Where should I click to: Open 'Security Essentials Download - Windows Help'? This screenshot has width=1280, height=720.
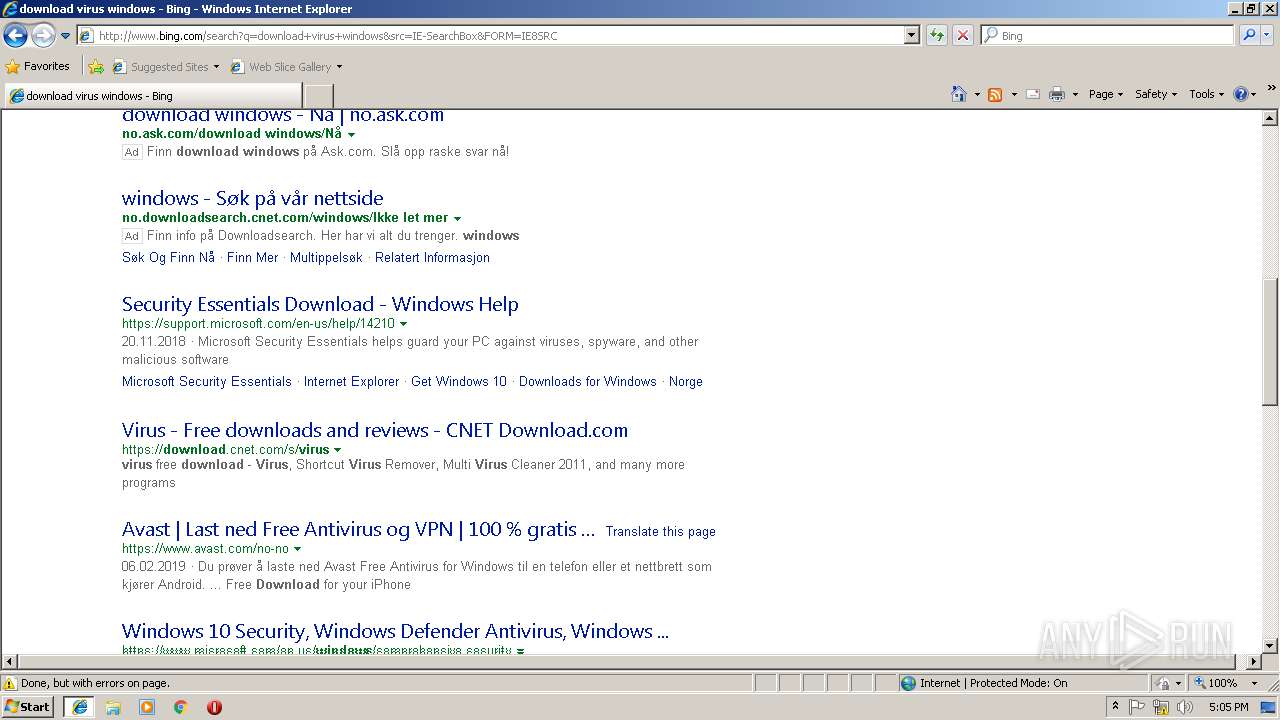320,304
